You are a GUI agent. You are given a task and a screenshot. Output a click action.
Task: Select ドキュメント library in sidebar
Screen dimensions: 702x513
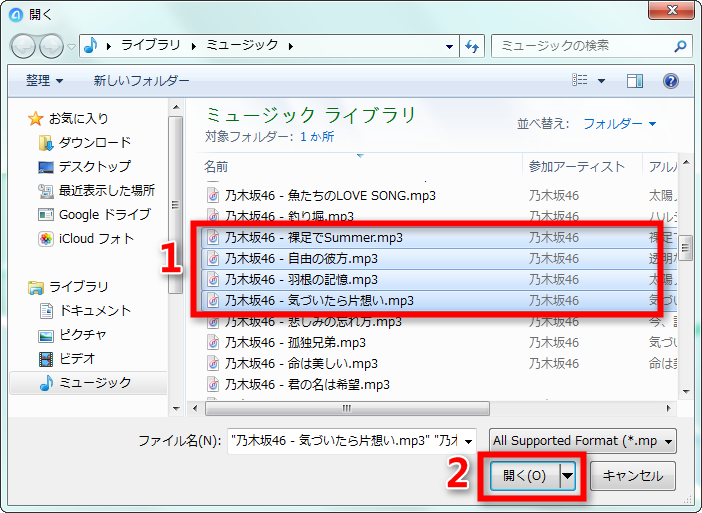[x=95, y=311]
